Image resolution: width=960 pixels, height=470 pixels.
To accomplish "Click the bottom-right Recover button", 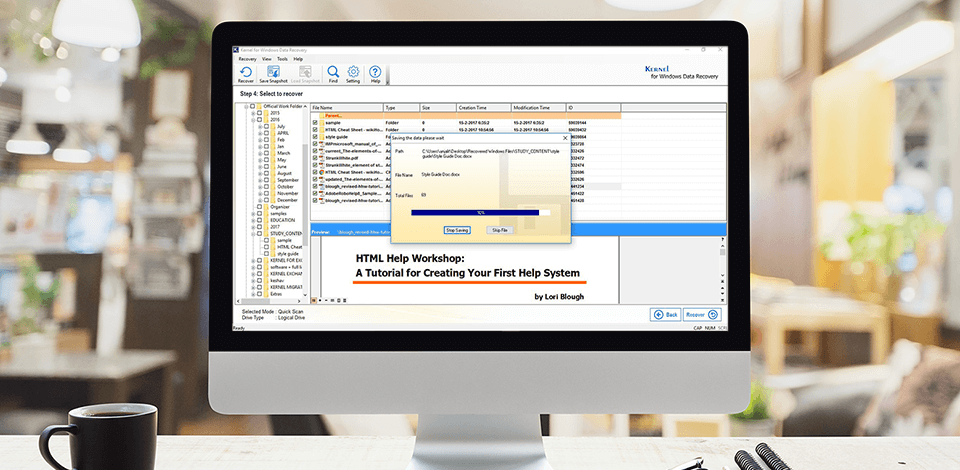I will [x=702, y=315].
